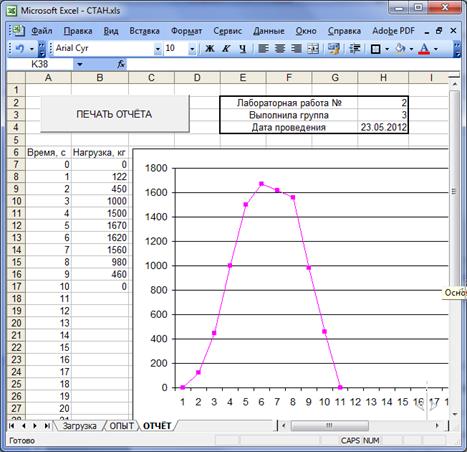
Task: Expand the Name Box K38 dropdown
Action: coord(80,64)
